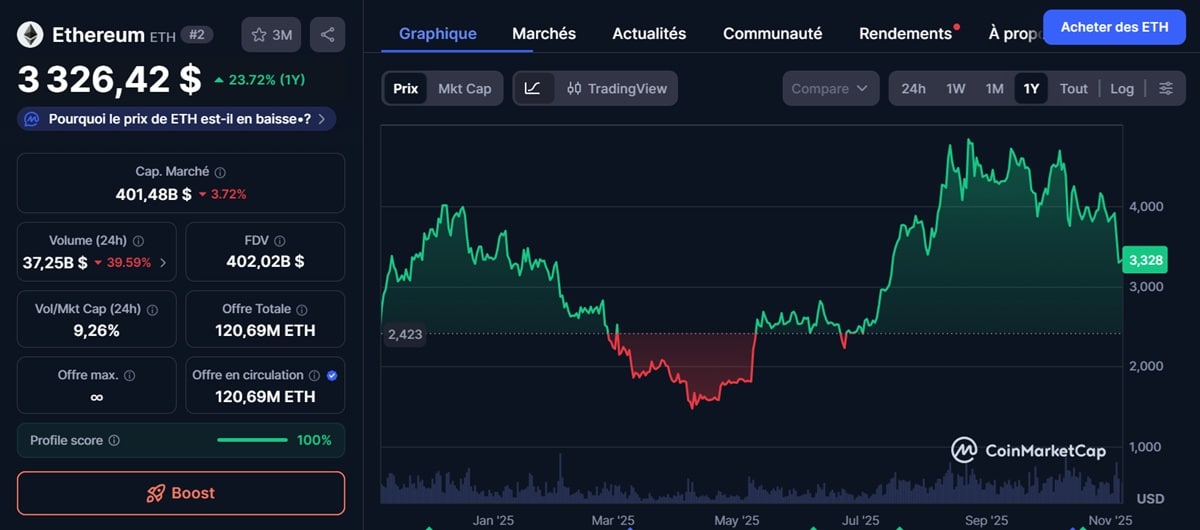Select the line chart icon

click(533, 88)
